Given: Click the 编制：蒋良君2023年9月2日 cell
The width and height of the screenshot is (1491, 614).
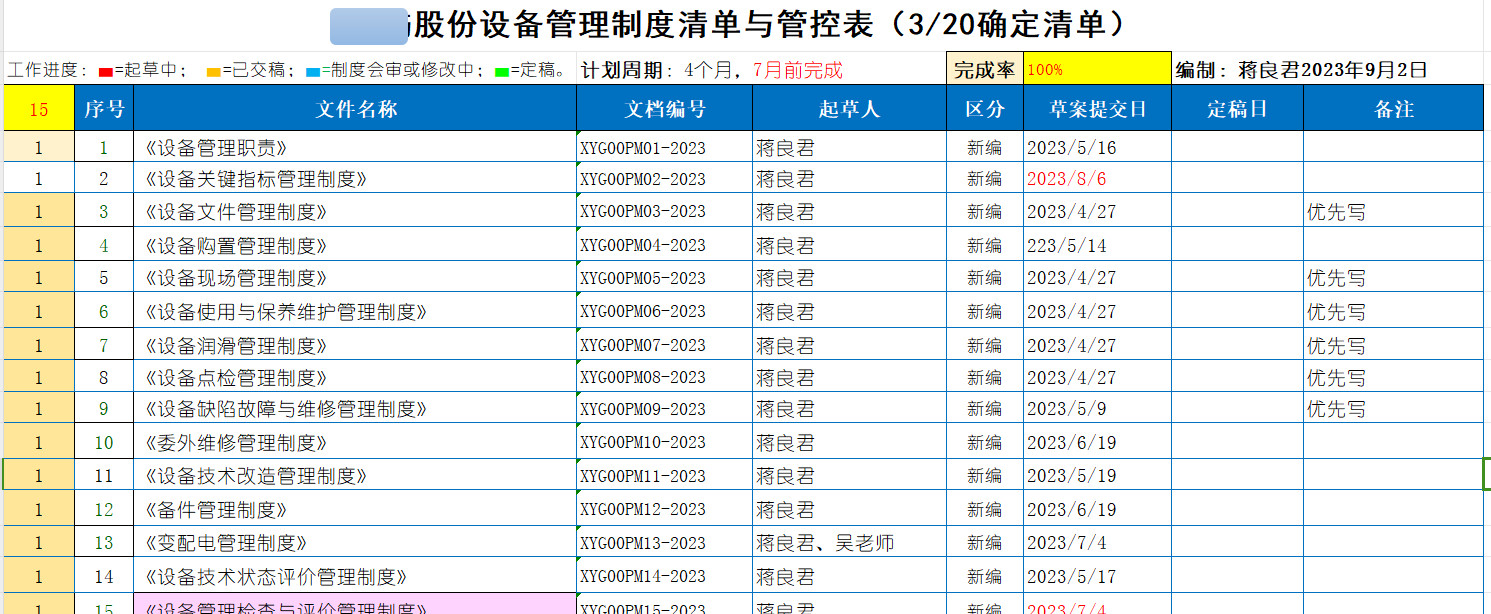Looking at the screenshot, I should [1301, 69].
